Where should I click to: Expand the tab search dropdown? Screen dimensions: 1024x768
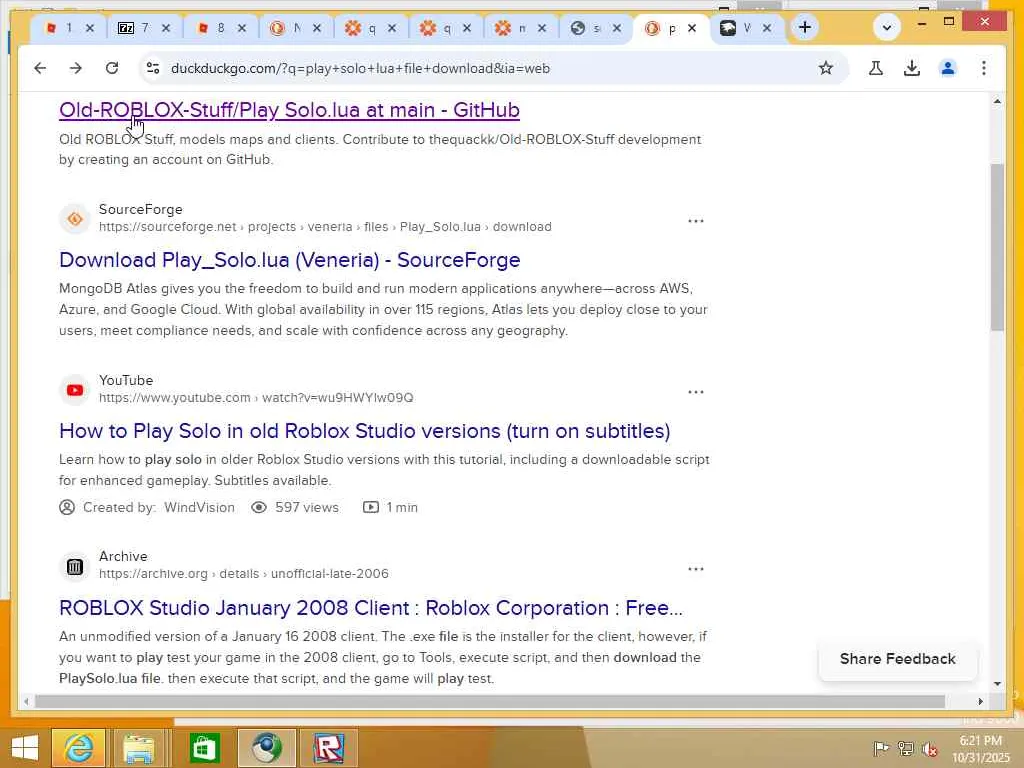coord(886,27)
